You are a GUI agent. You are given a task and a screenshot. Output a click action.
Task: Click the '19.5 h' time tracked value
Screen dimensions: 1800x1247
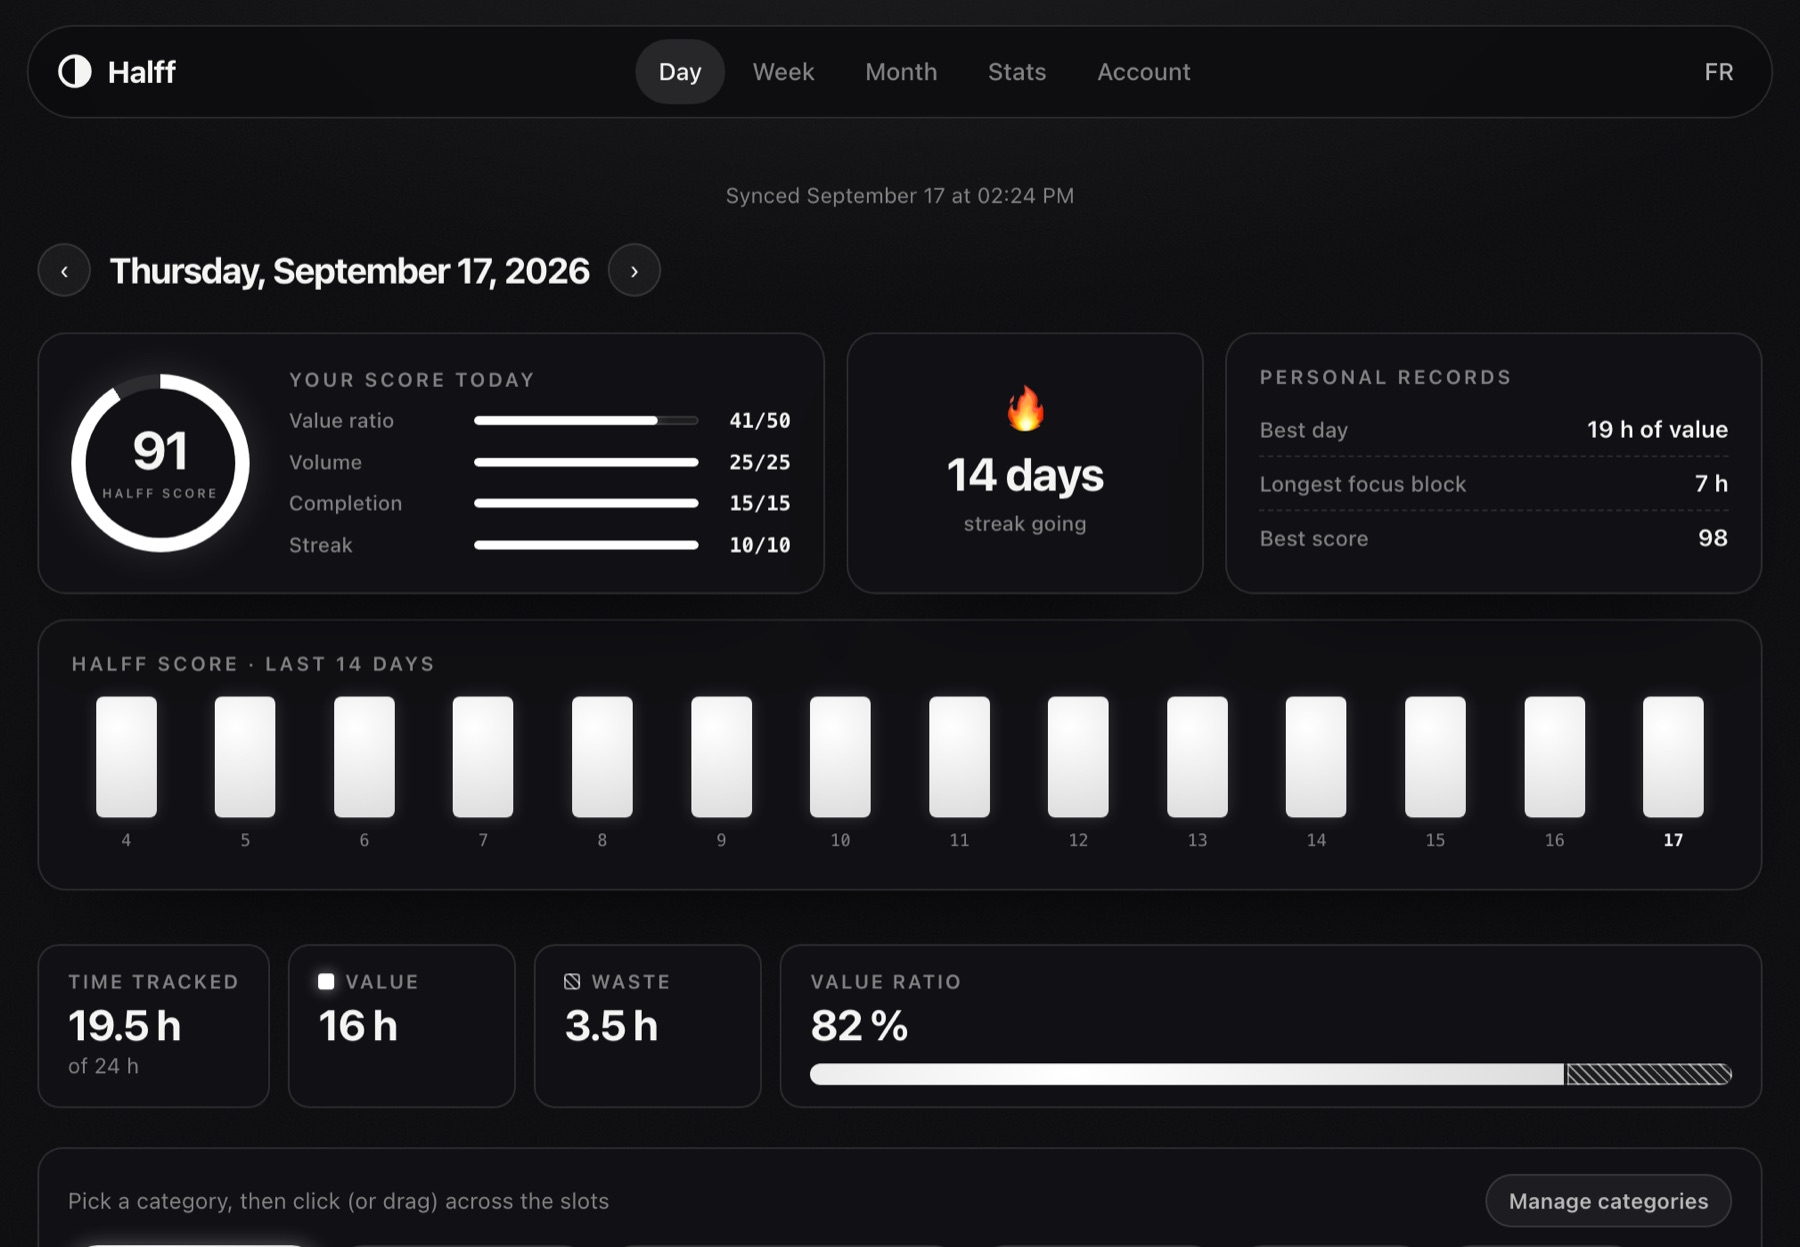click(125, 1026)
